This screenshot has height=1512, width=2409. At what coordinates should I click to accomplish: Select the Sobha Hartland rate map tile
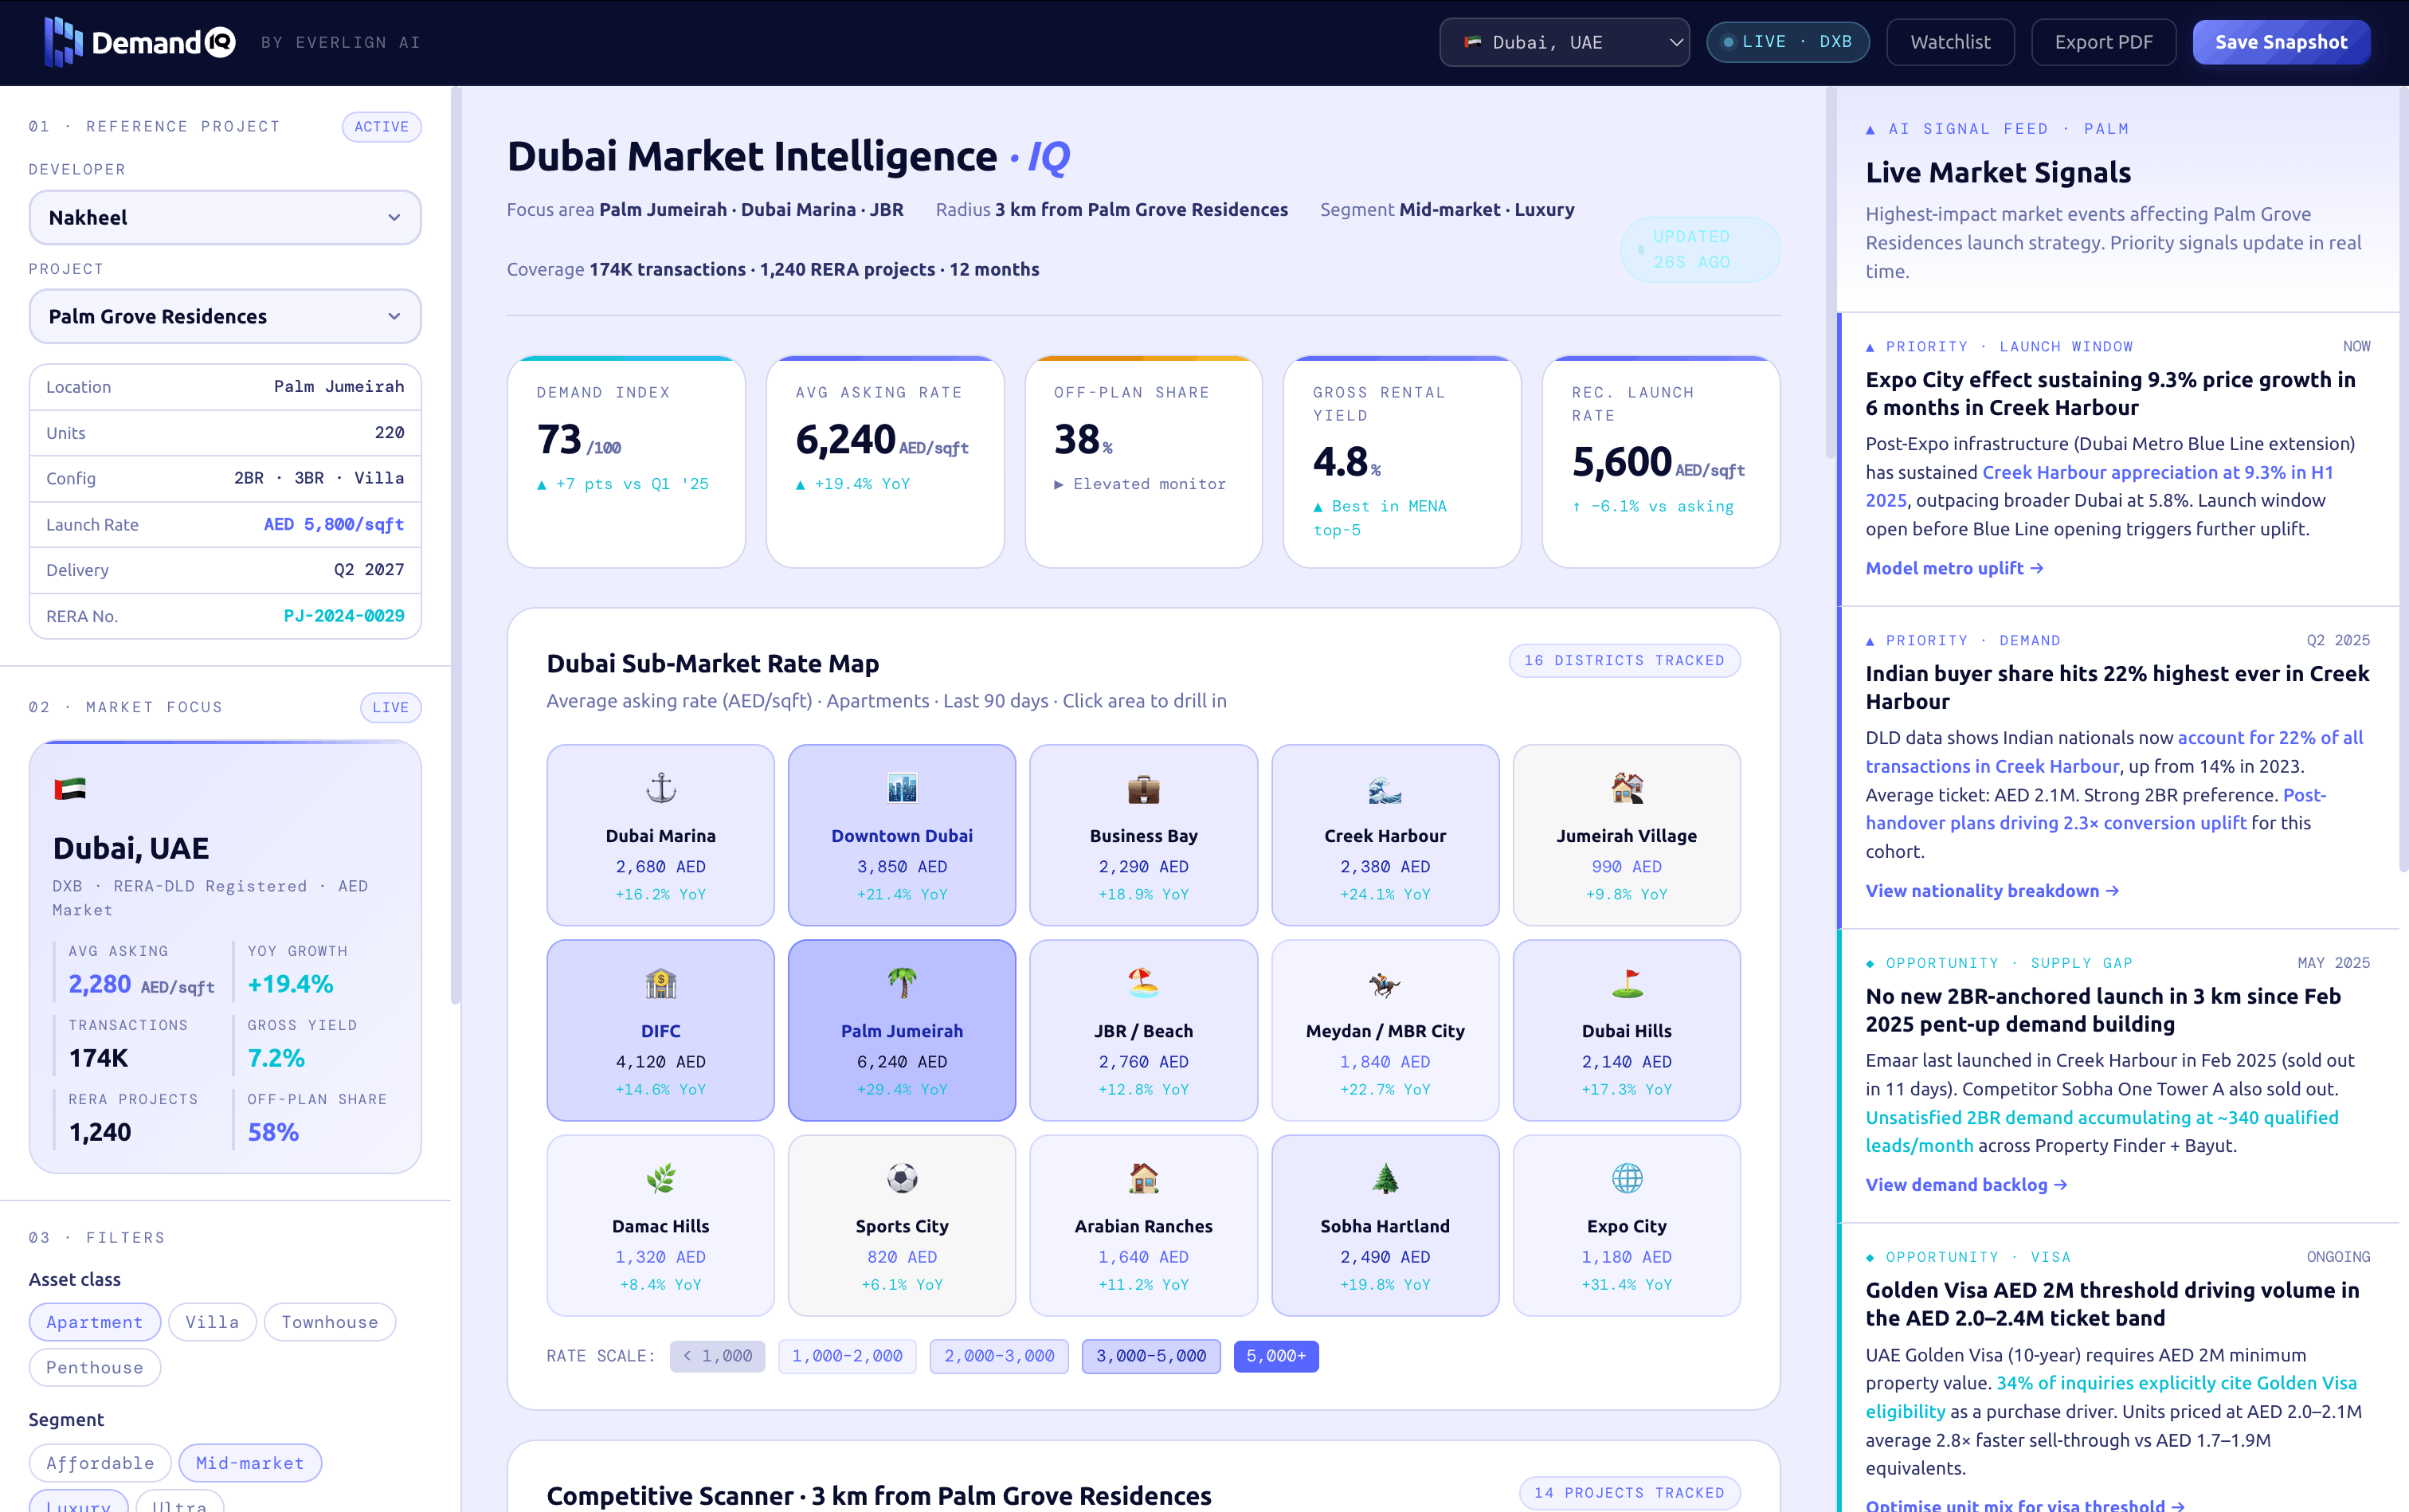1385,1225
